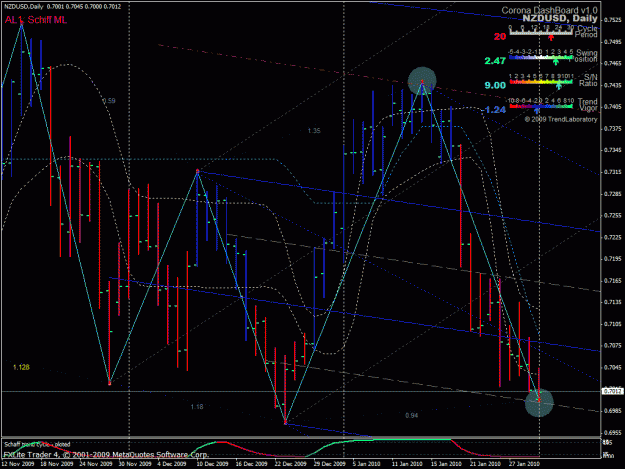This screenshot has width=625, height=469.
Task: Click the cyan S/N Ratio value 9.00
Action: coord(495,85)
